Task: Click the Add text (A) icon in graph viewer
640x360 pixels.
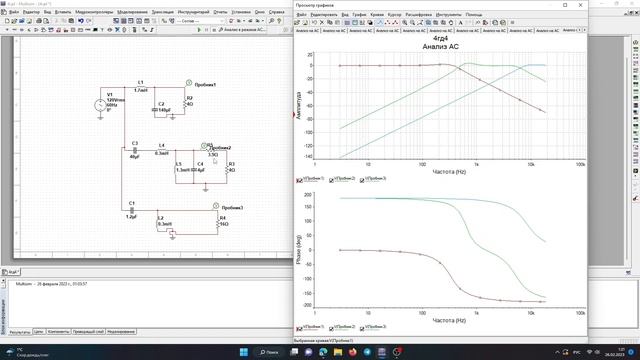Action: (x=460, y=23)
